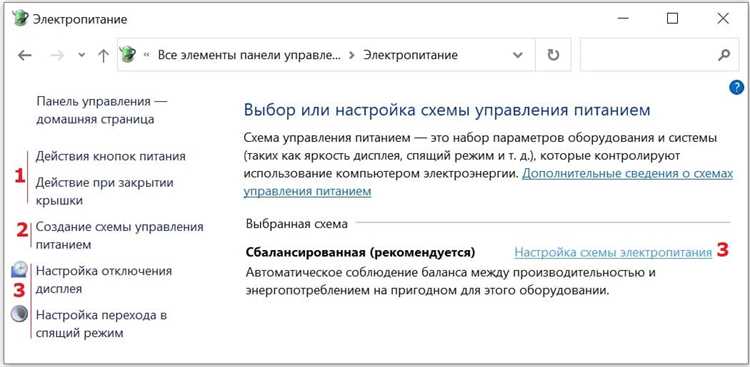Maximize the Электропитание window
Screen dimensions: 750x367
coord(673,19)
